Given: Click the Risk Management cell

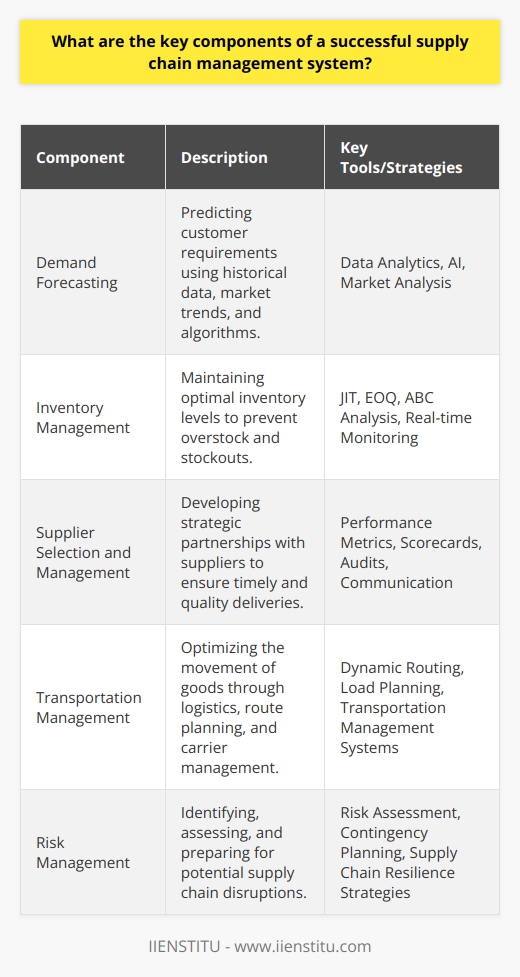Looking at the screenshot, I should (x=93, y=852).
